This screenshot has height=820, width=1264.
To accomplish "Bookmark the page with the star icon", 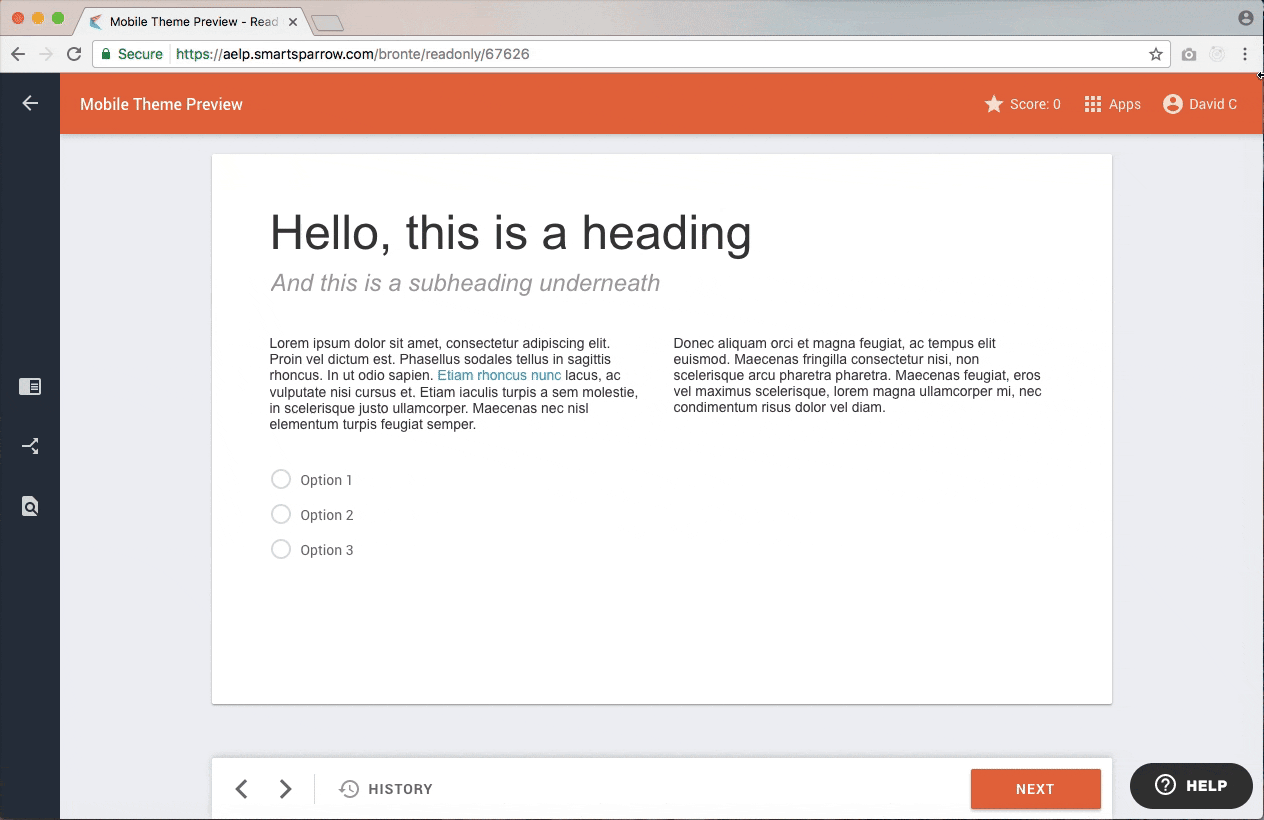I will [1156, 54].
